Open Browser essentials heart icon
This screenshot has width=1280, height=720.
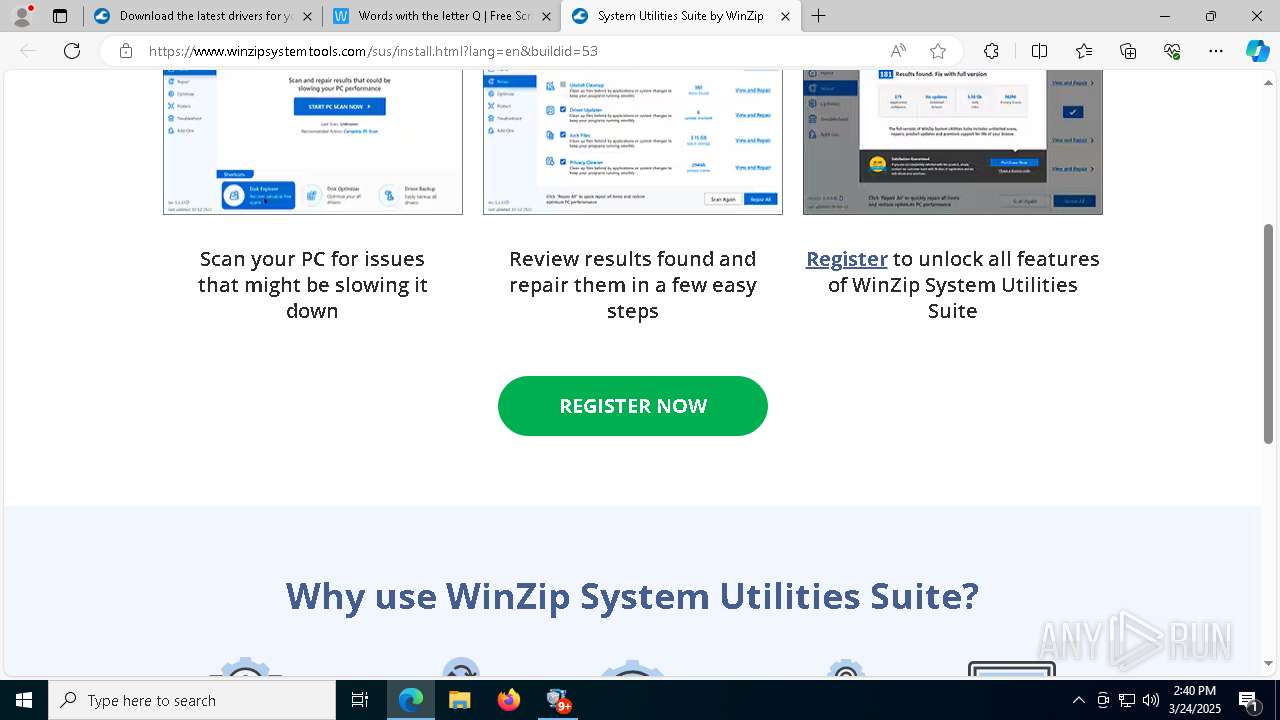pos(1172,51)
